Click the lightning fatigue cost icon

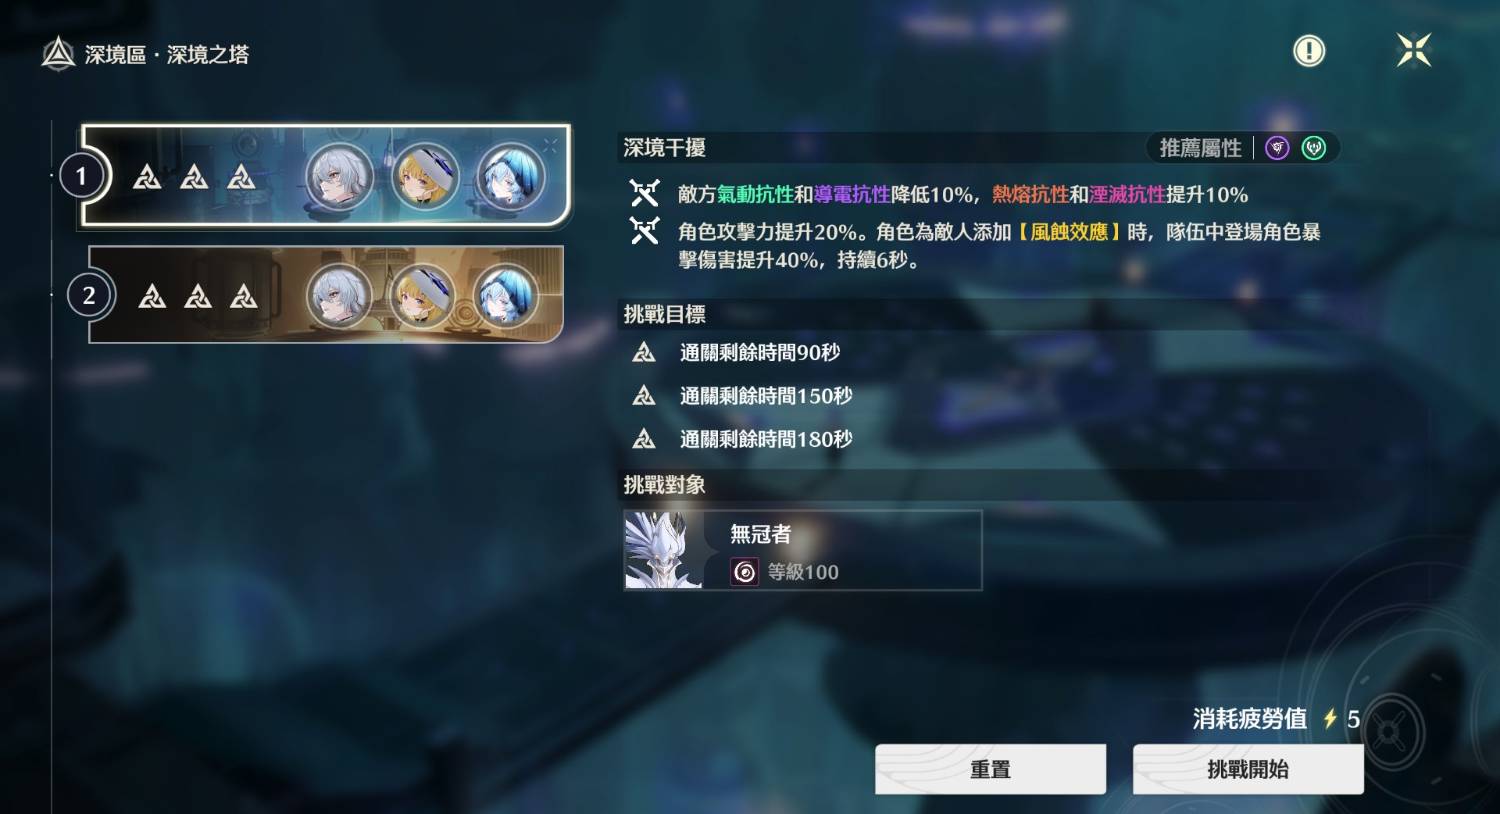1330,719
